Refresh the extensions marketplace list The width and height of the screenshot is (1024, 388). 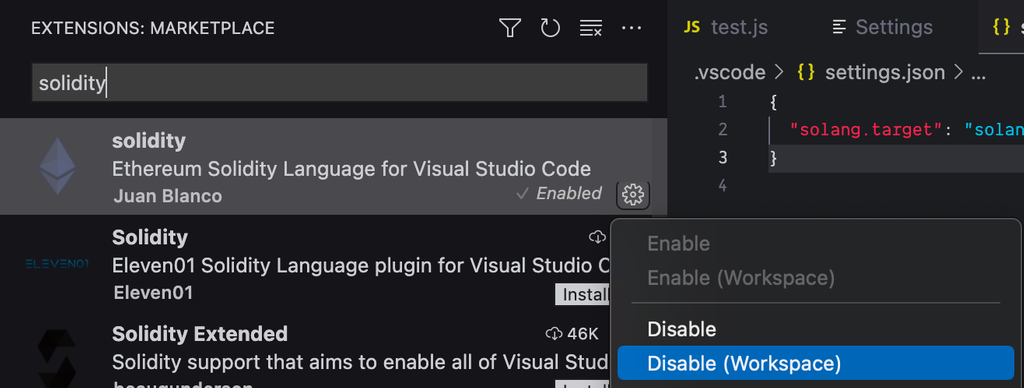click(x=551, y=28)
